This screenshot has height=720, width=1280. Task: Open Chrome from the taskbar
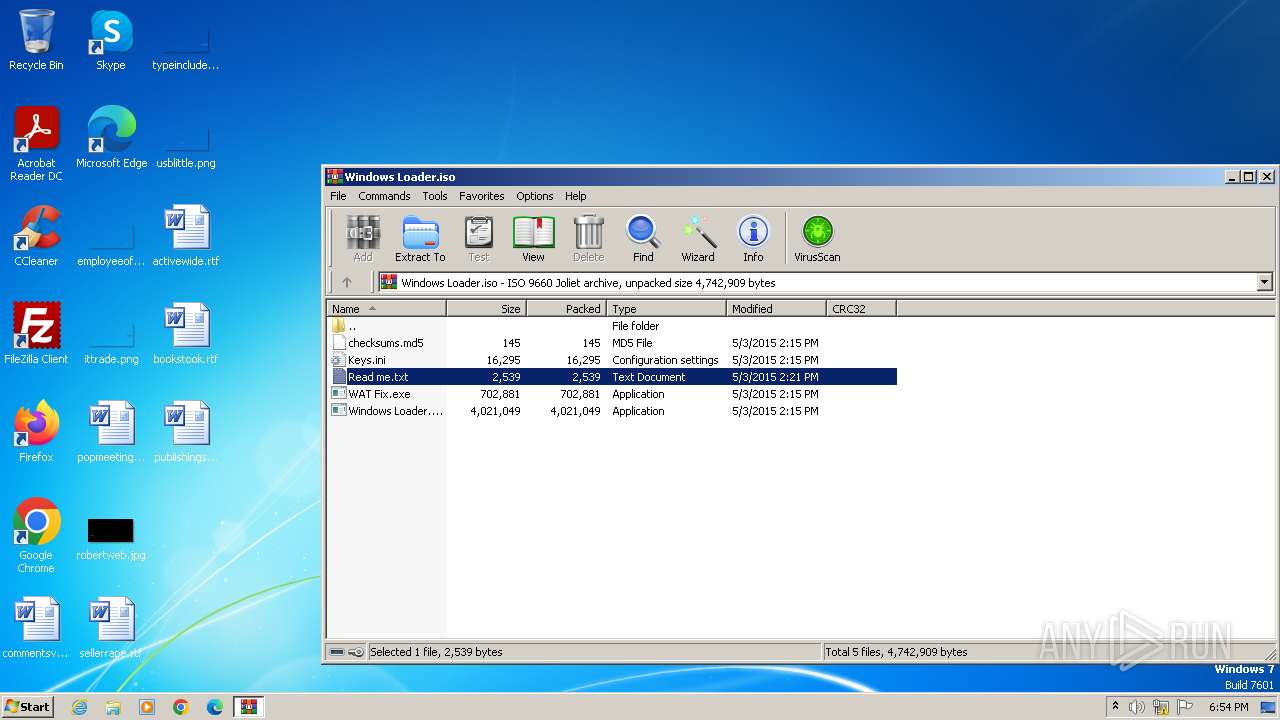(x=181, y=707)
